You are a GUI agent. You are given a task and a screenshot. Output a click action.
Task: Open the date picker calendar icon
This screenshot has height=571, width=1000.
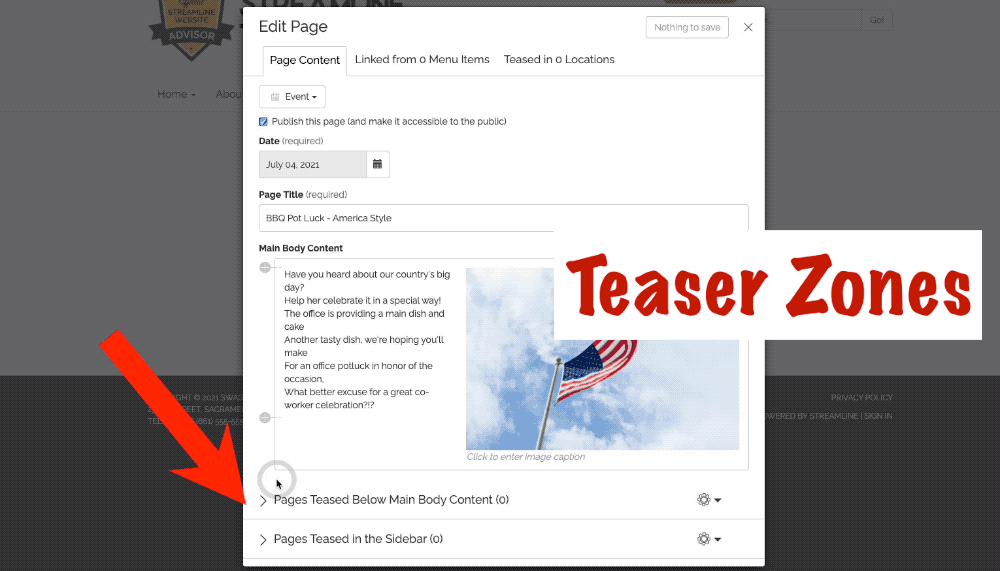tap(378, 165)
